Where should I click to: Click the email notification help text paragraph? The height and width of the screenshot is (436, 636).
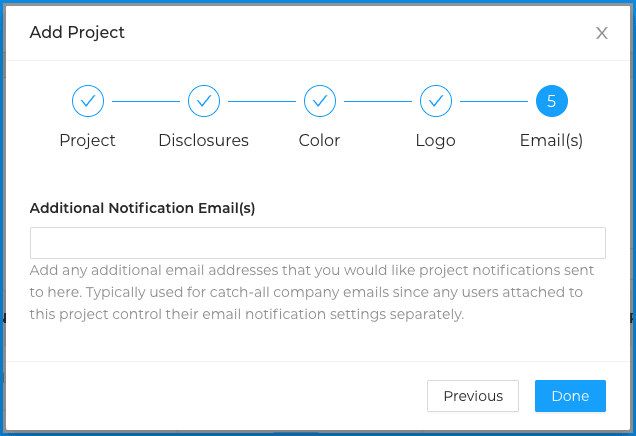click(x=312, y=292)
